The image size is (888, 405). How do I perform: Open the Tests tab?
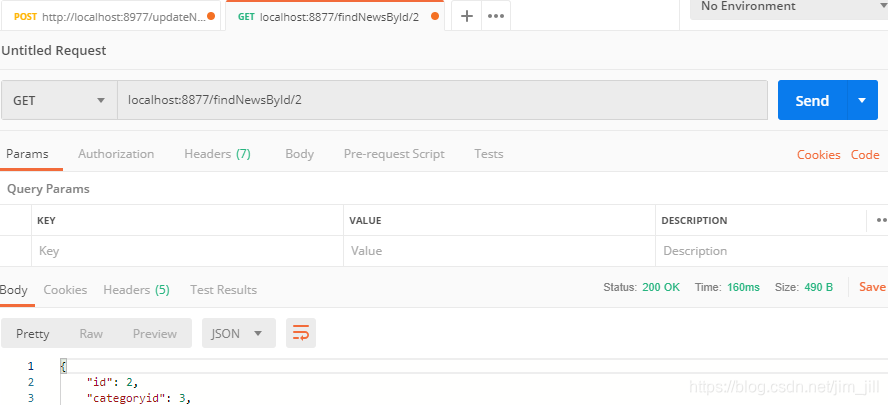point(489,154)
